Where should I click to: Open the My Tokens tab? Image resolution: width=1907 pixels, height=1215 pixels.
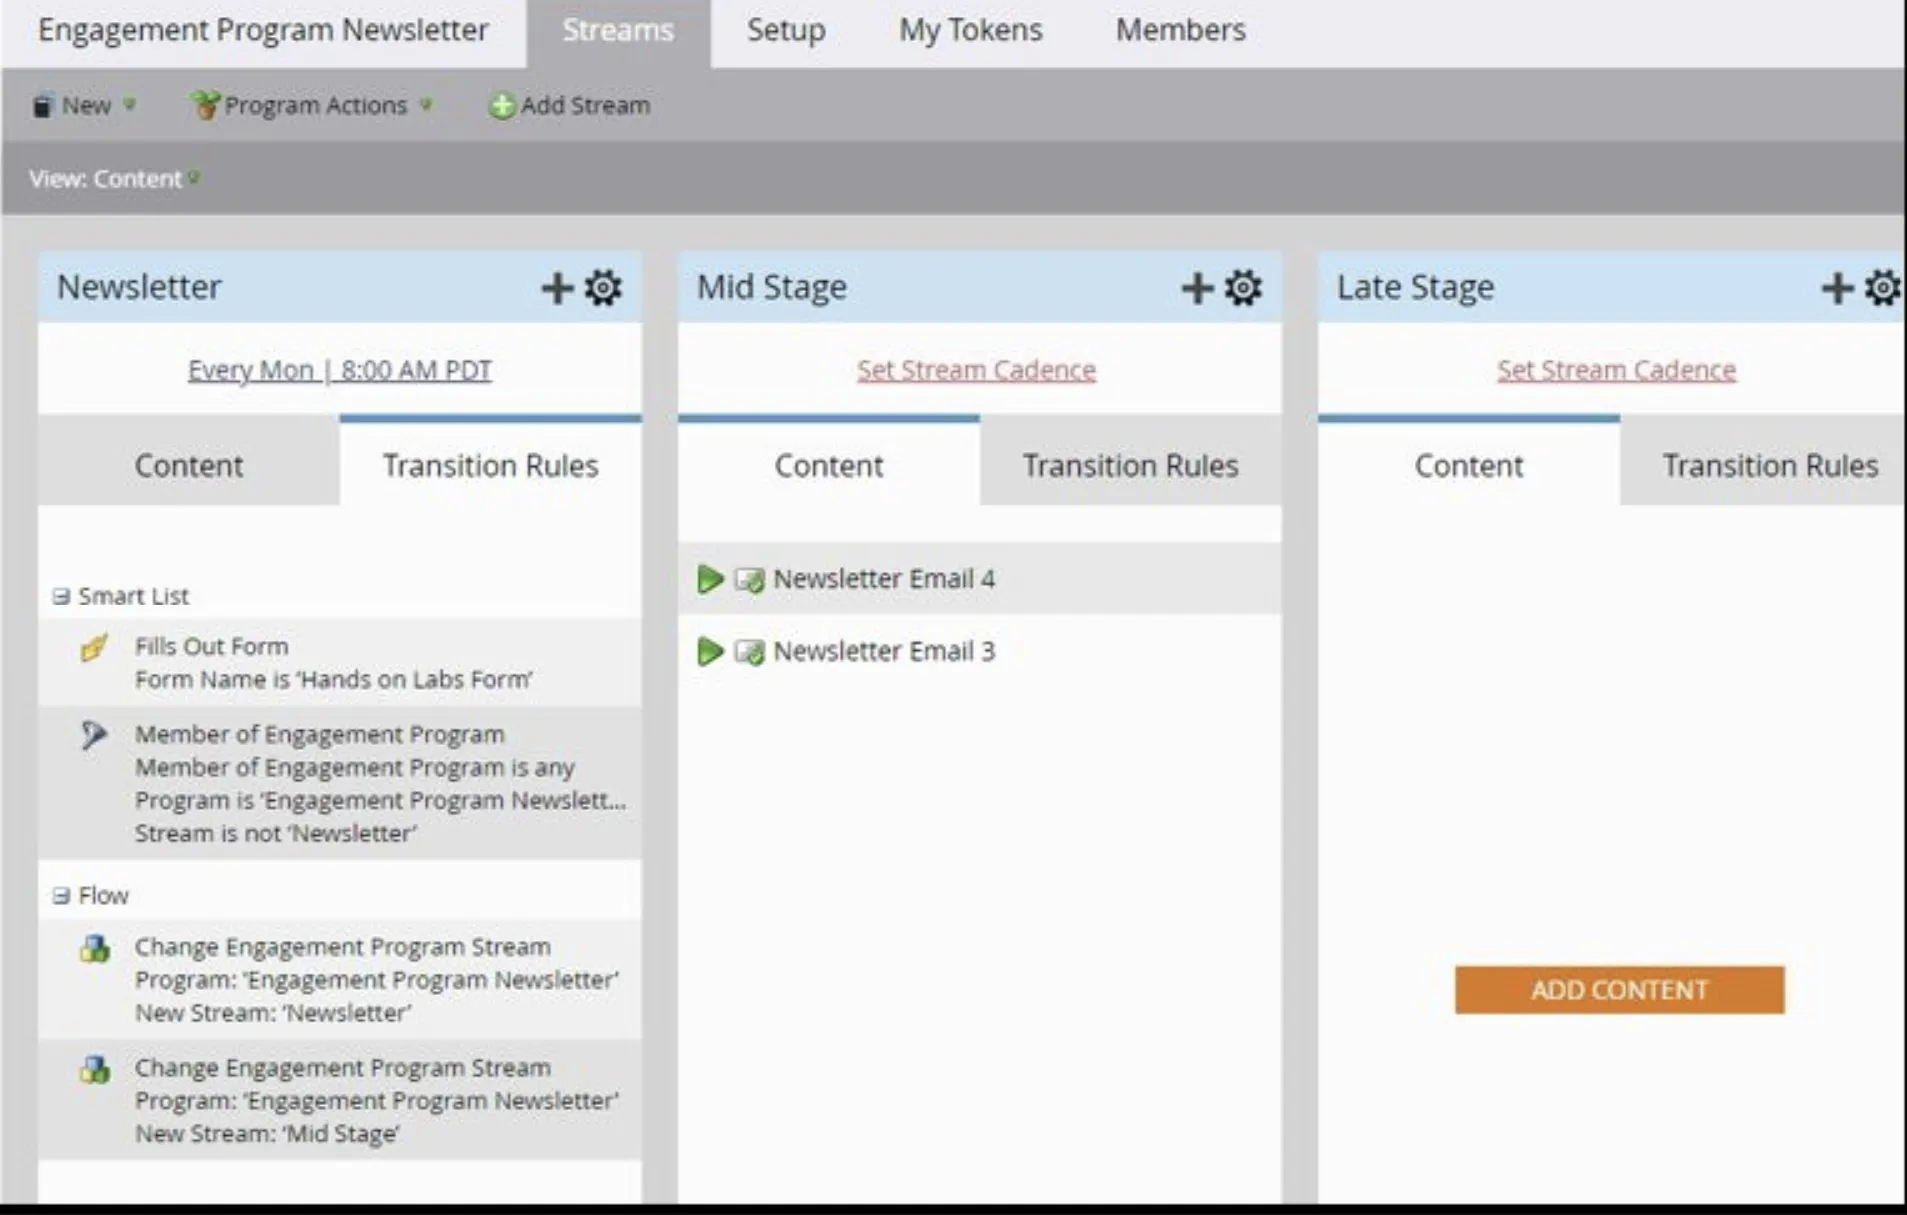(970, 31)
